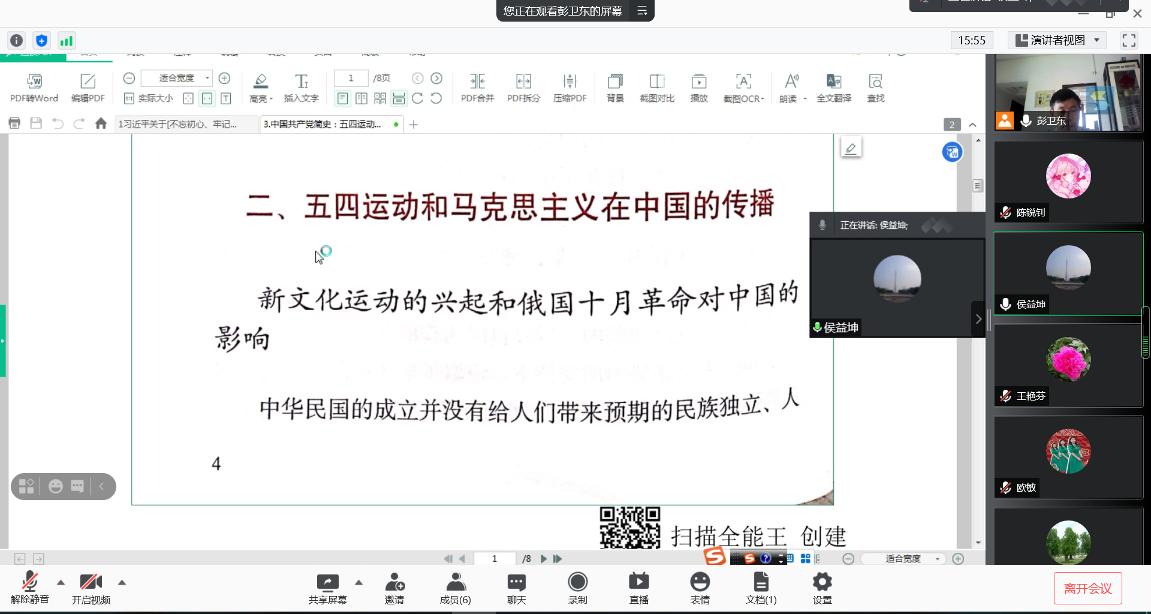Viewport: 1151px width, 614px height.
Task: Click the 离开会议 leave meeting button
Action: coord(1087,588)
